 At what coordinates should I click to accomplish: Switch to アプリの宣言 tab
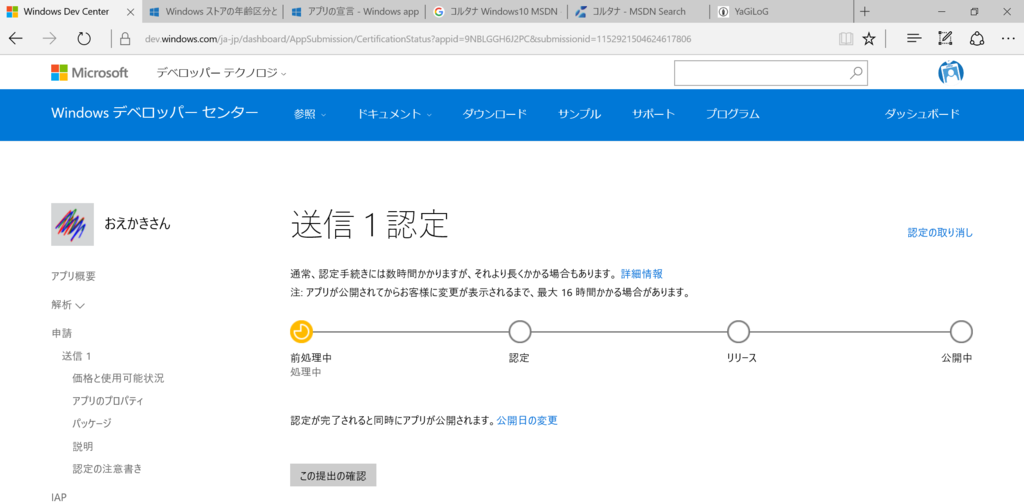coord(355,12)
